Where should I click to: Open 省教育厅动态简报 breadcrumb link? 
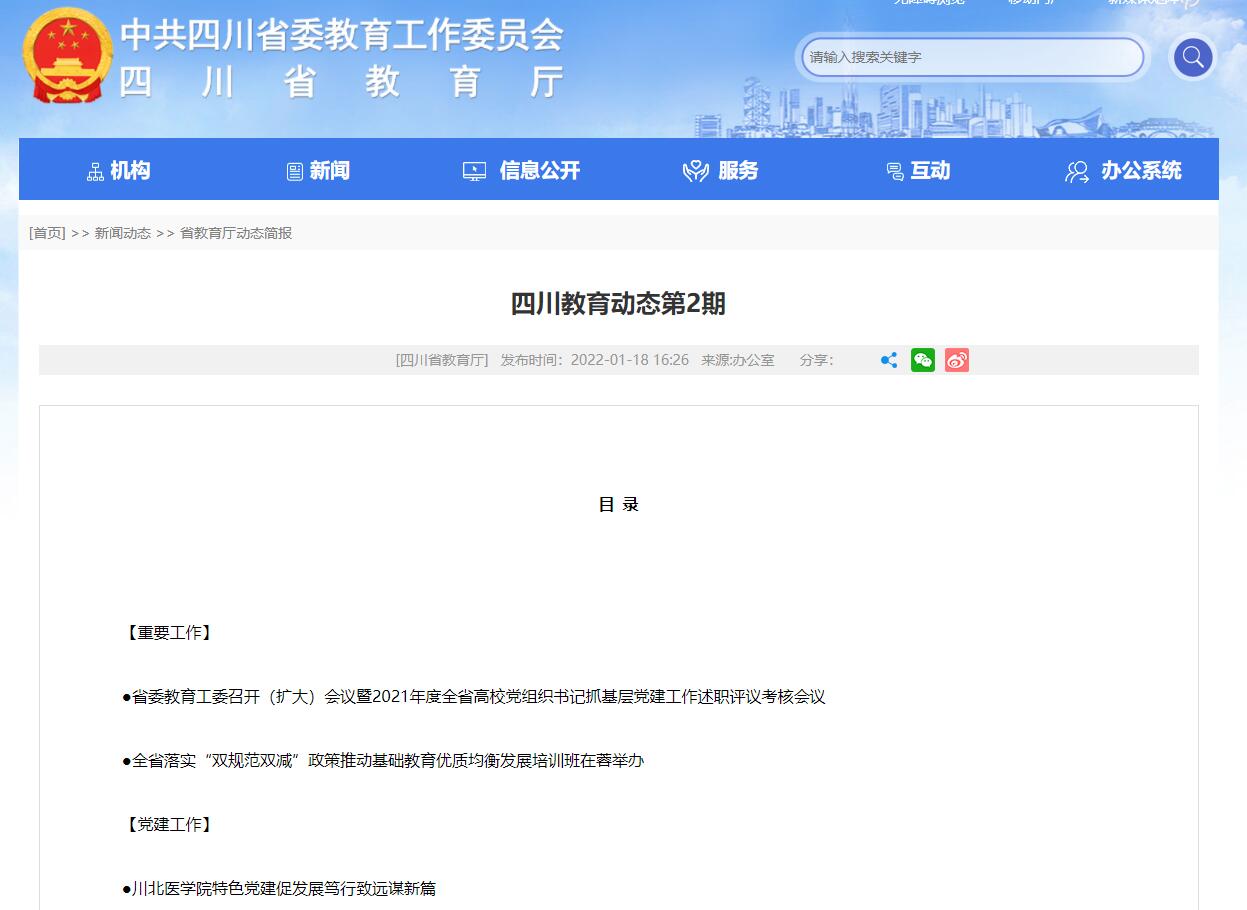236,233
